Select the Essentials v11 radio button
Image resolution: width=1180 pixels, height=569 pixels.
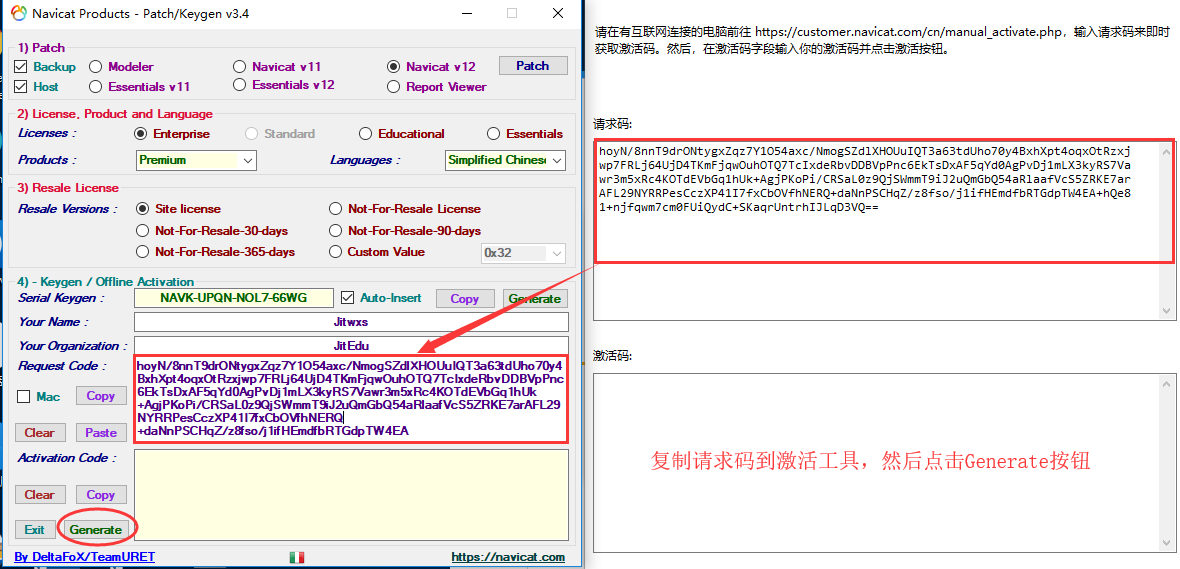[96, 87]
